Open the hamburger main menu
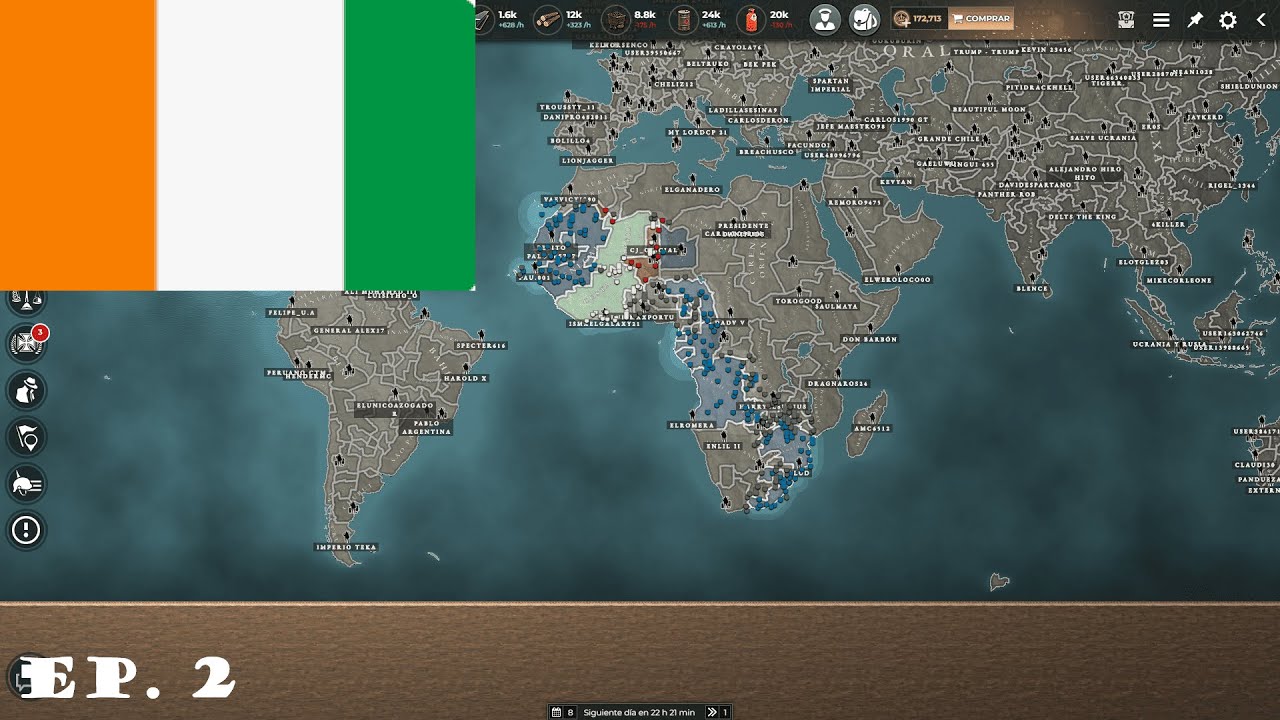 (x=1161, y=20)
